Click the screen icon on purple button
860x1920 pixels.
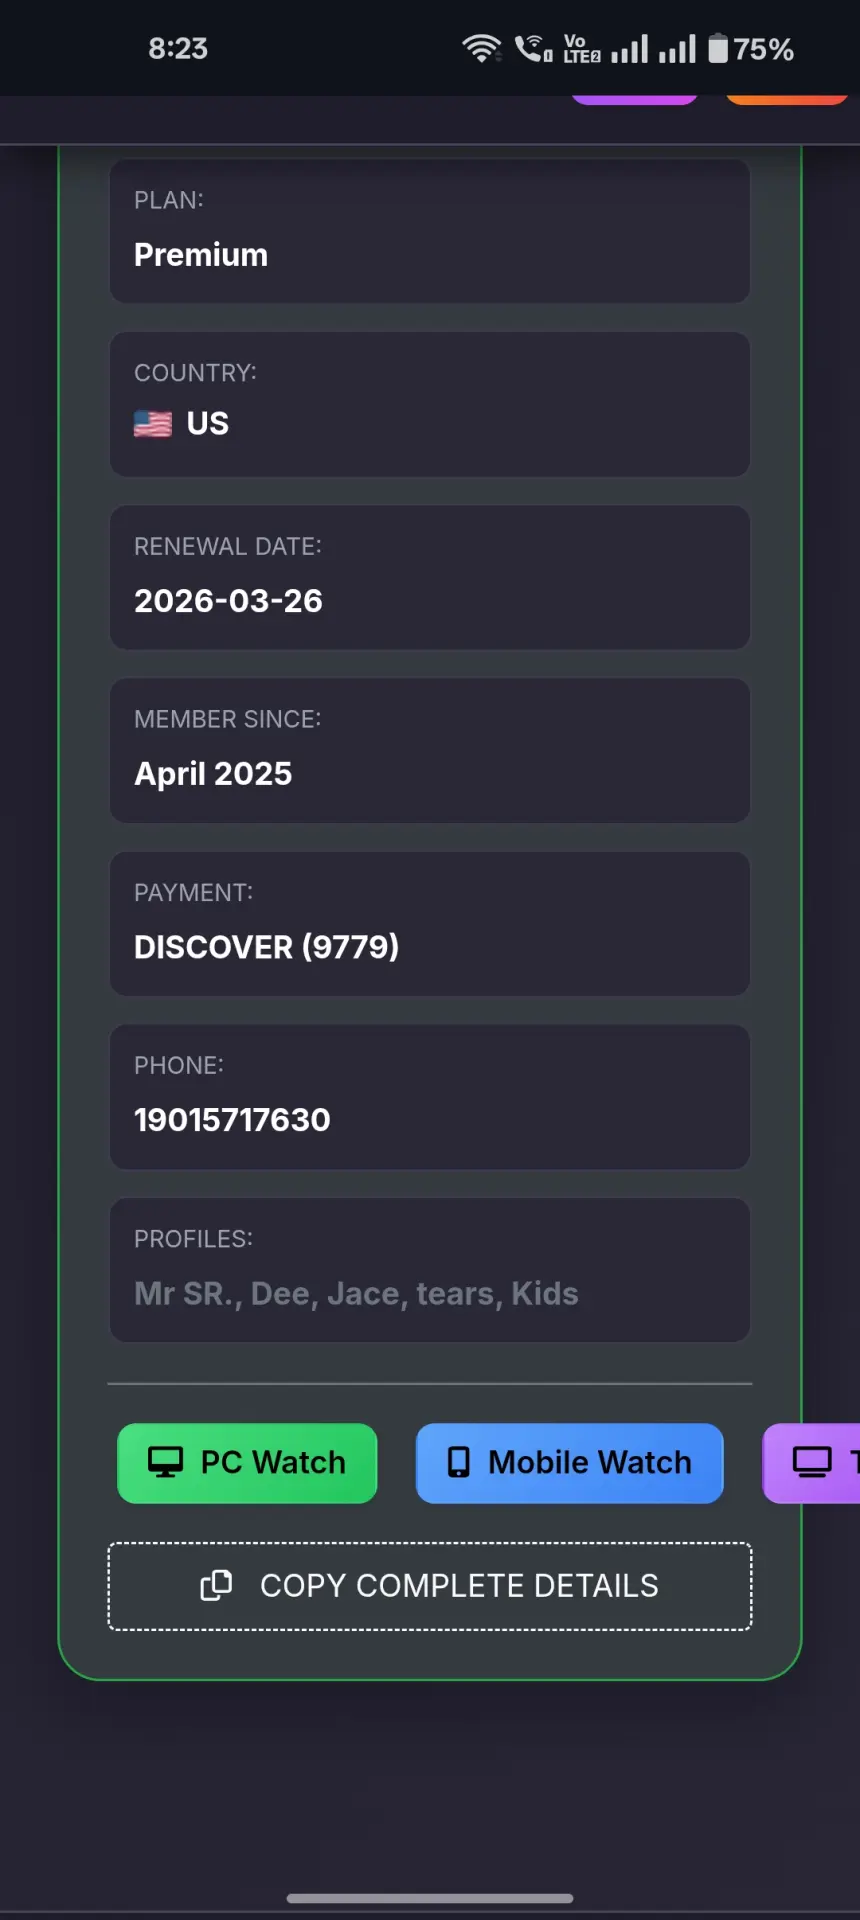(x=812, y=1462)
